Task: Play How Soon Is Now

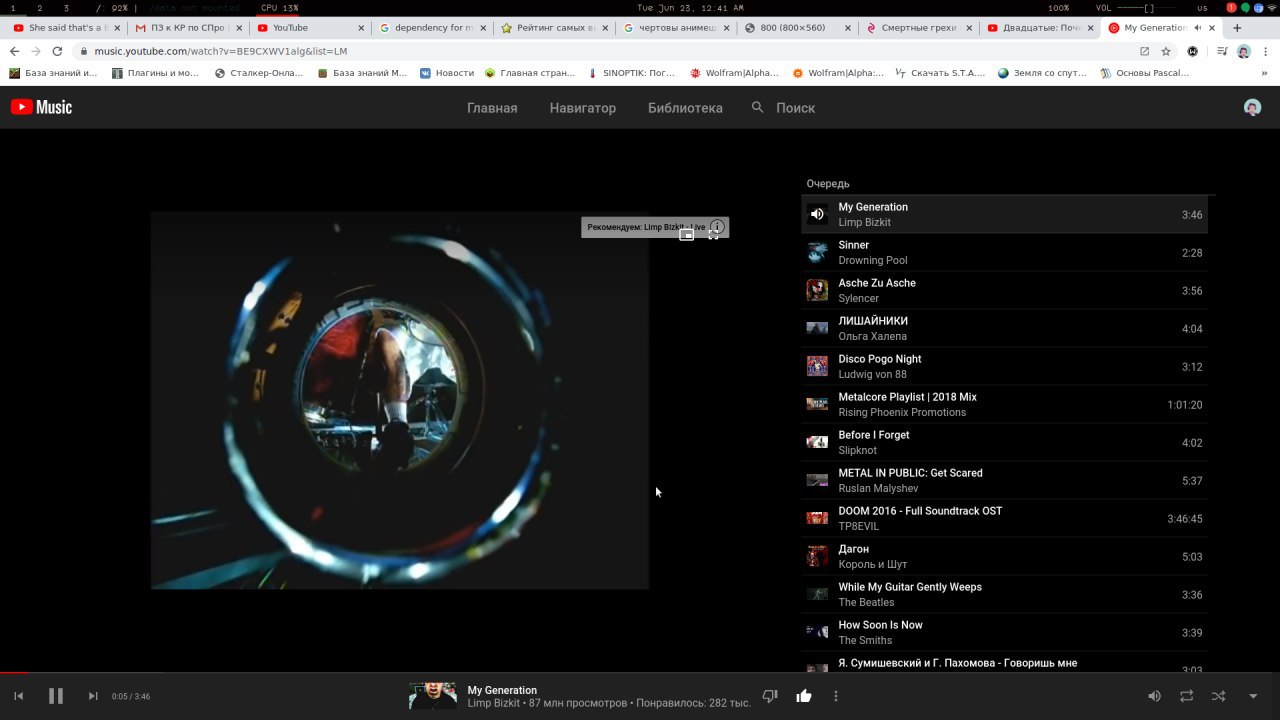Action: pos(1004,632)
